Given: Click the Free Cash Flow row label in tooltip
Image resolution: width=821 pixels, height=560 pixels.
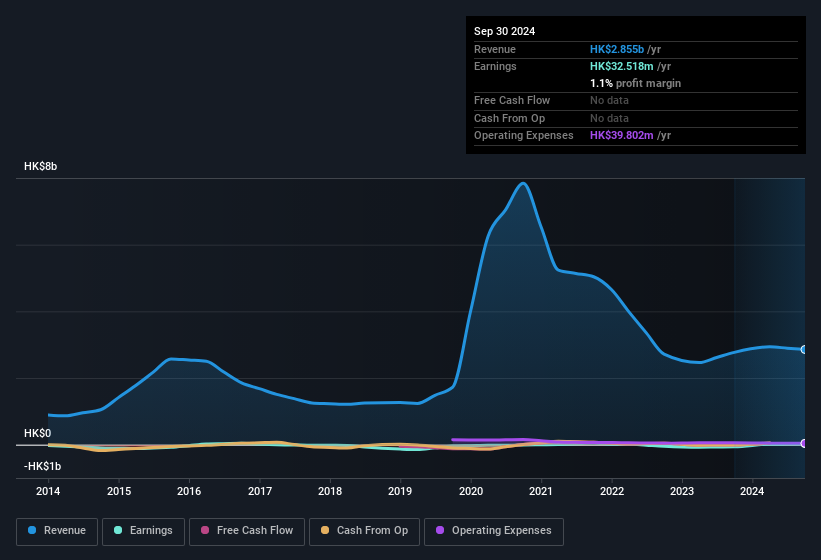Looking at the screenshot, I should point(512,100).
